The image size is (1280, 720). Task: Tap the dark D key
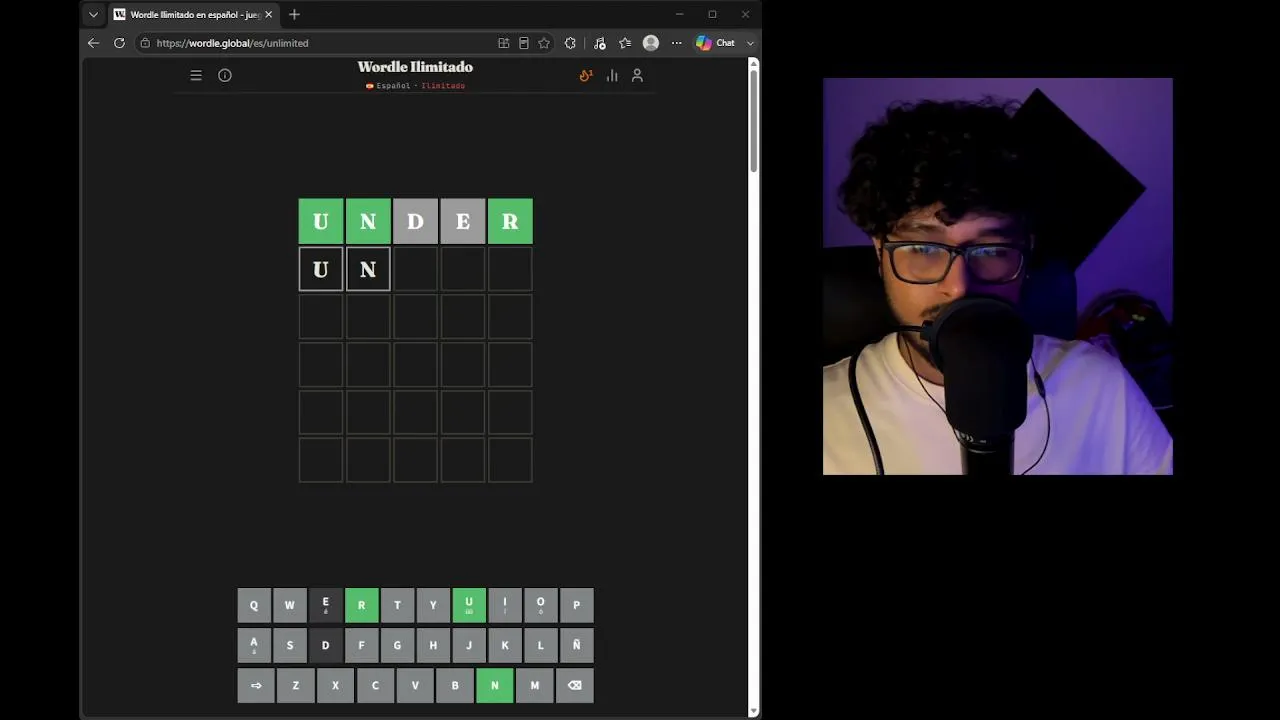(x=325, y=646)
